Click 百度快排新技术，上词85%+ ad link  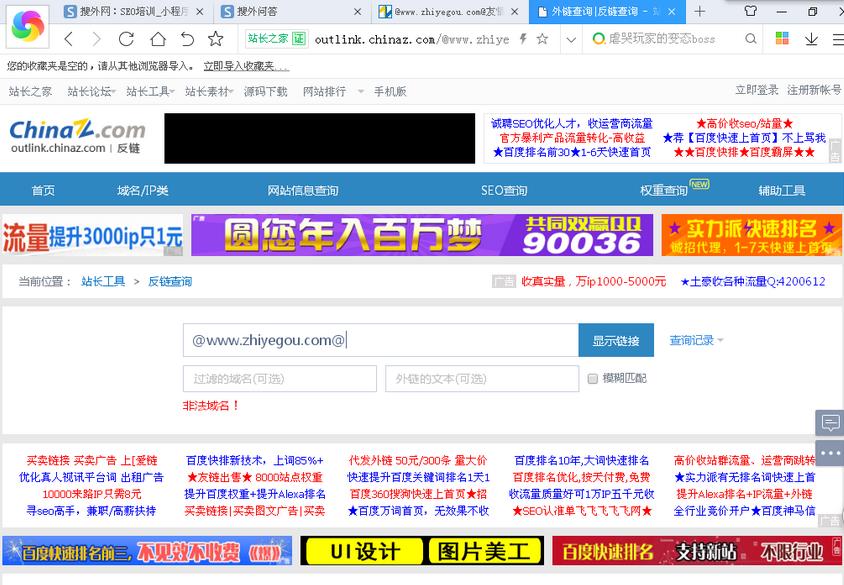pos(255,460)
